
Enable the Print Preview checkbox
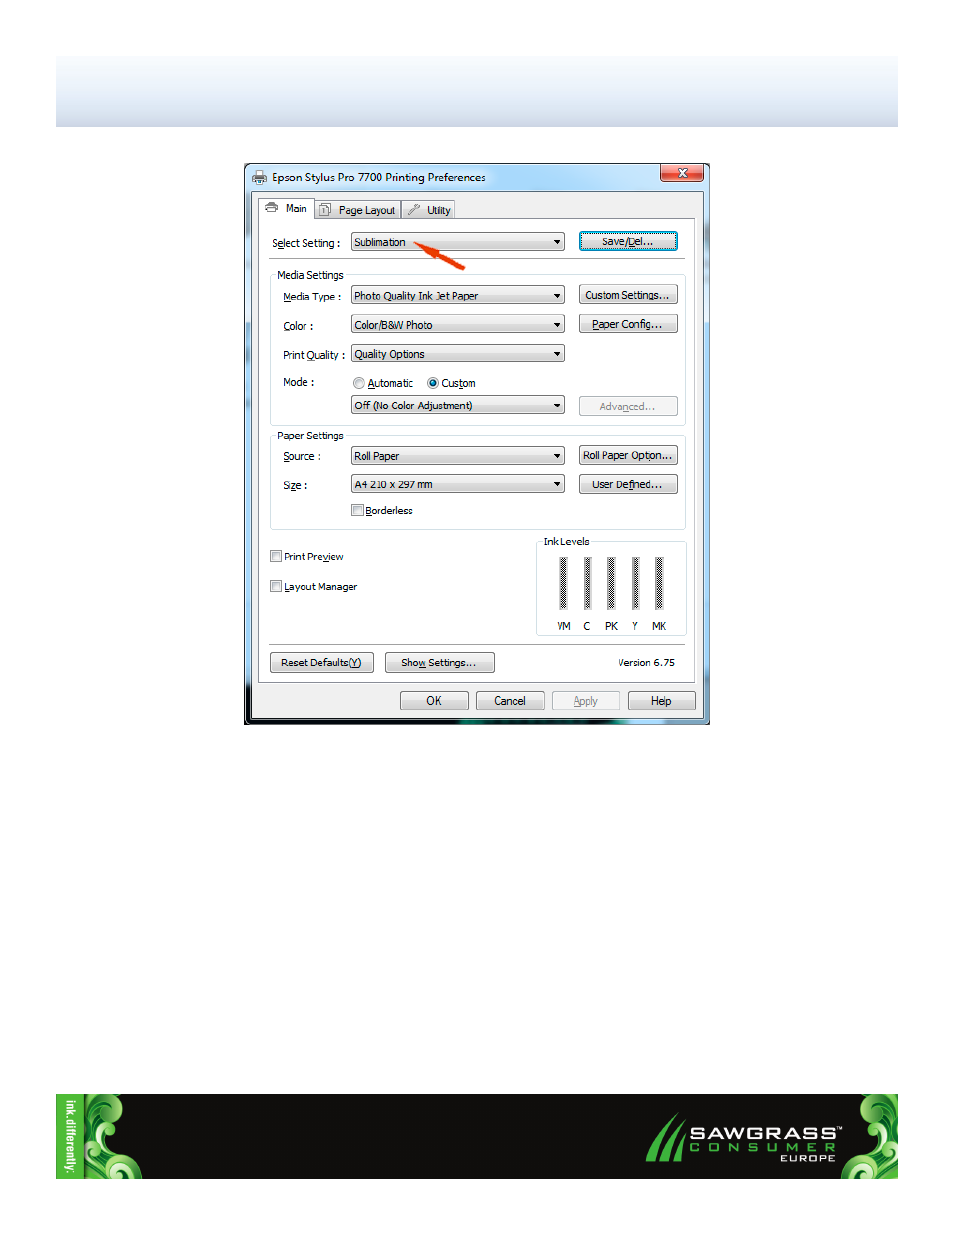276,556
